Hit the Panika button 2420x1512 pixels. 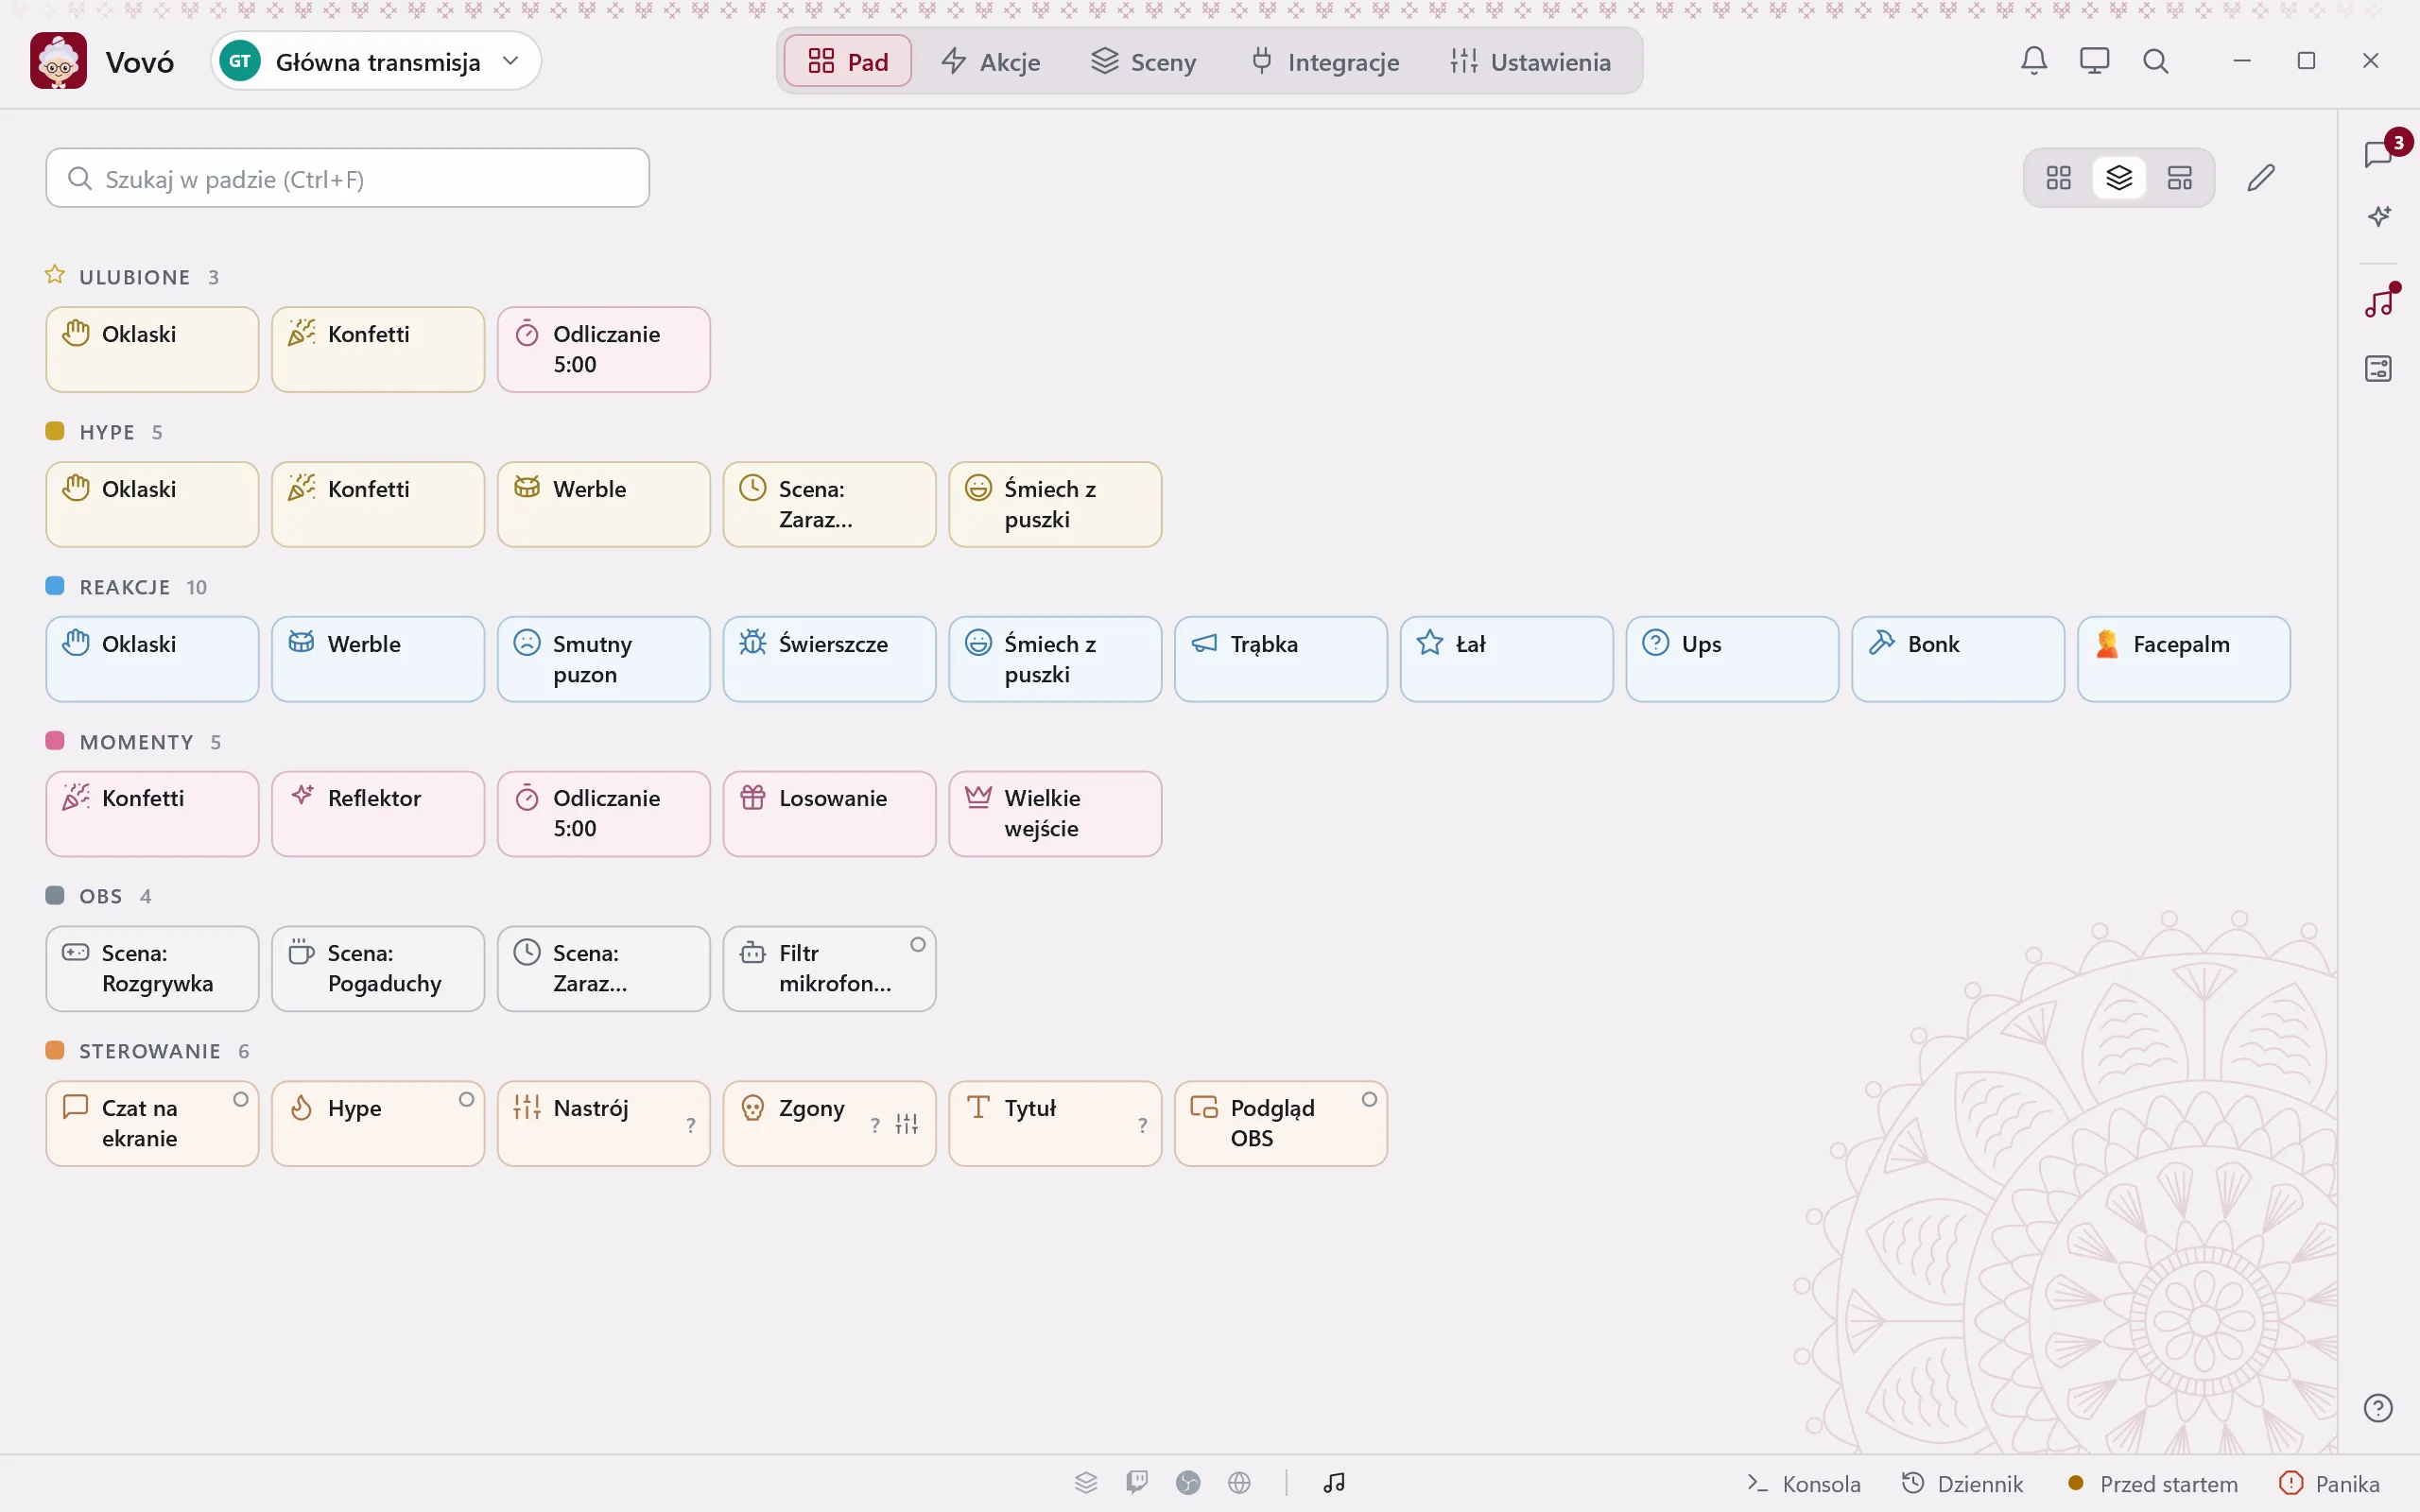point(2329,1483)
